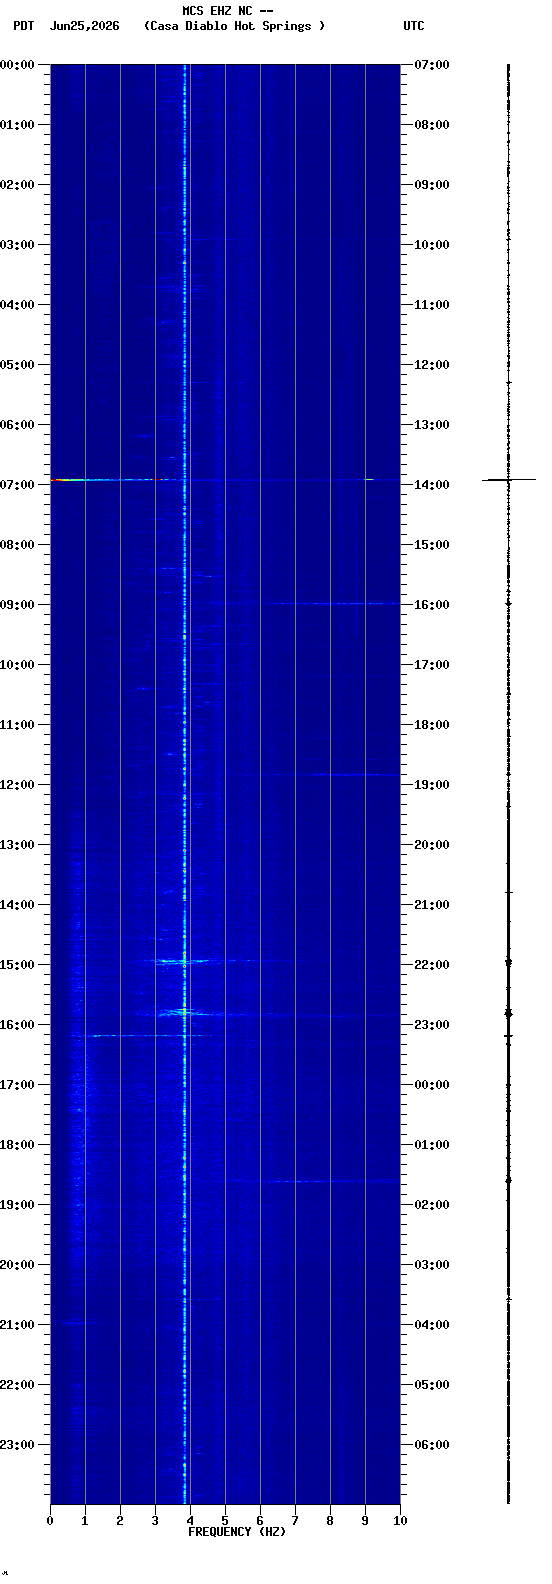
Task: Click the large seismogram spike near 14:00 UTC
Action: click(509, 480)
